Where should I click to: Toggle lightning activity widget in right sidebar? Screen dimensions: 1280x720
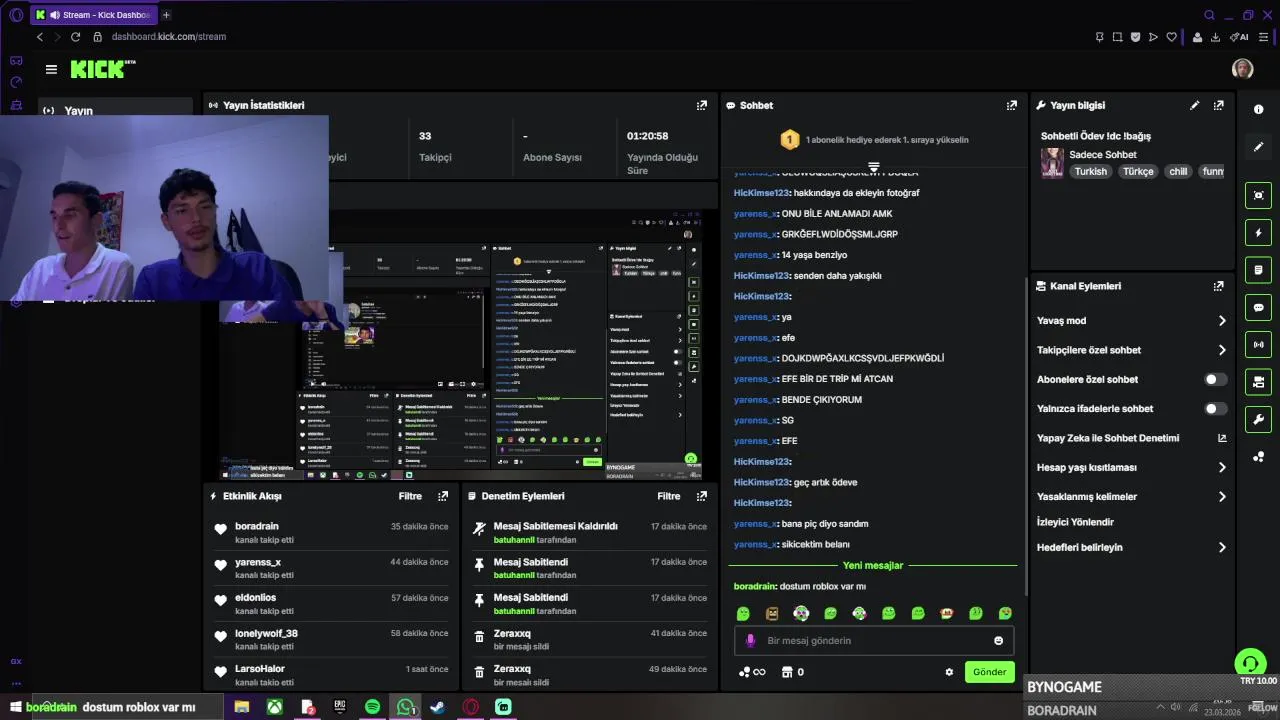pos(1258,232)
